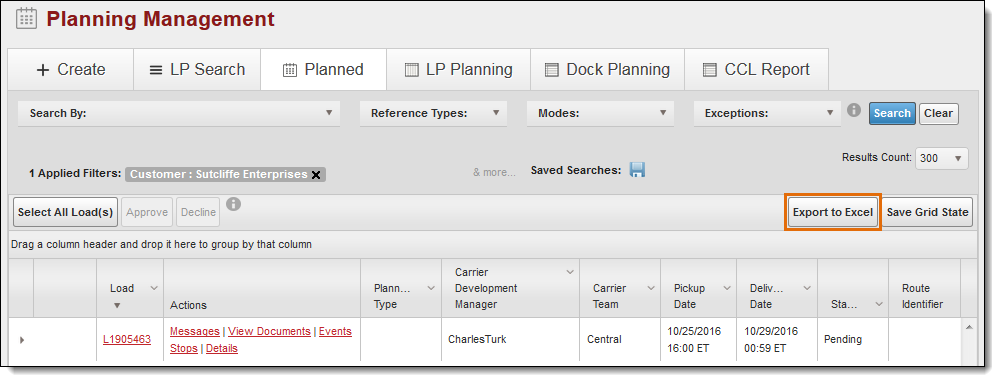Open the Carrier Development Manager column menu
The height and width of the screenshot is (375, 992).
tap(569, 272)
